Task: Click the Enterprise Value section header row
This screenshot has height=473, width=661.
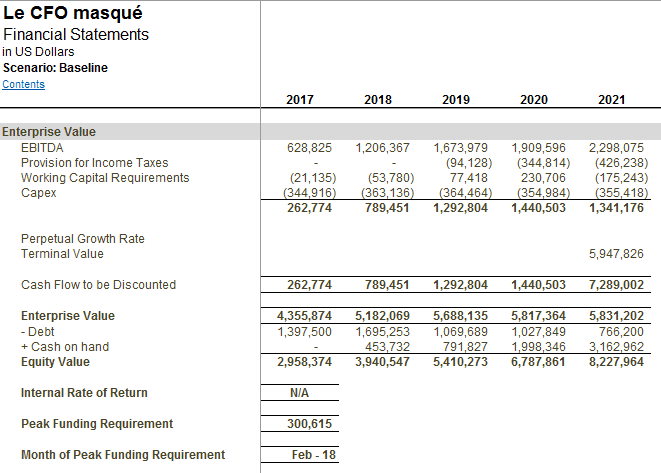Action: pos(49,132)
